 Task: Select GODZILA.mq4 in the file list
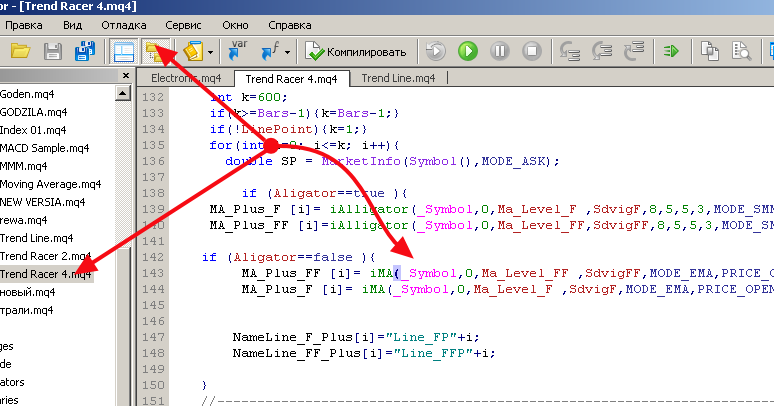[34, 112]
